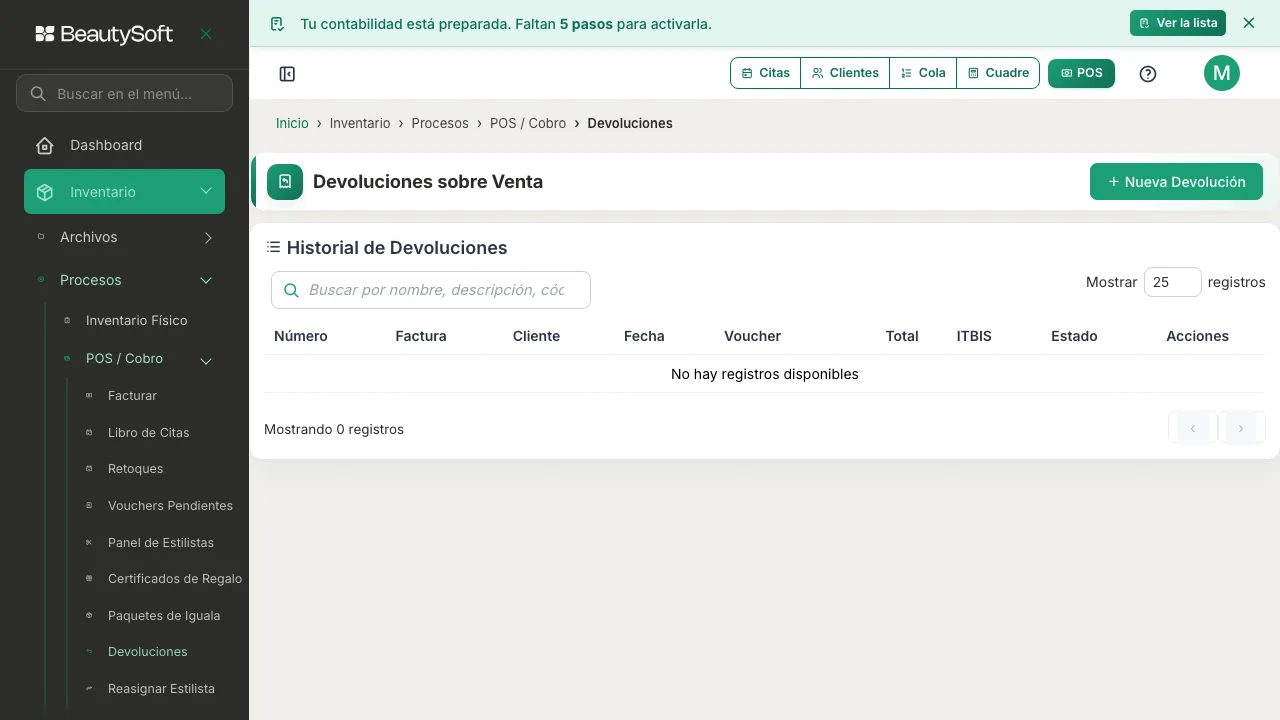Image resolution: width=1280 pixels, height=720 pixels.
Task: Click the Devoluciones sobre Venta header icon
Action: (285, 182)
